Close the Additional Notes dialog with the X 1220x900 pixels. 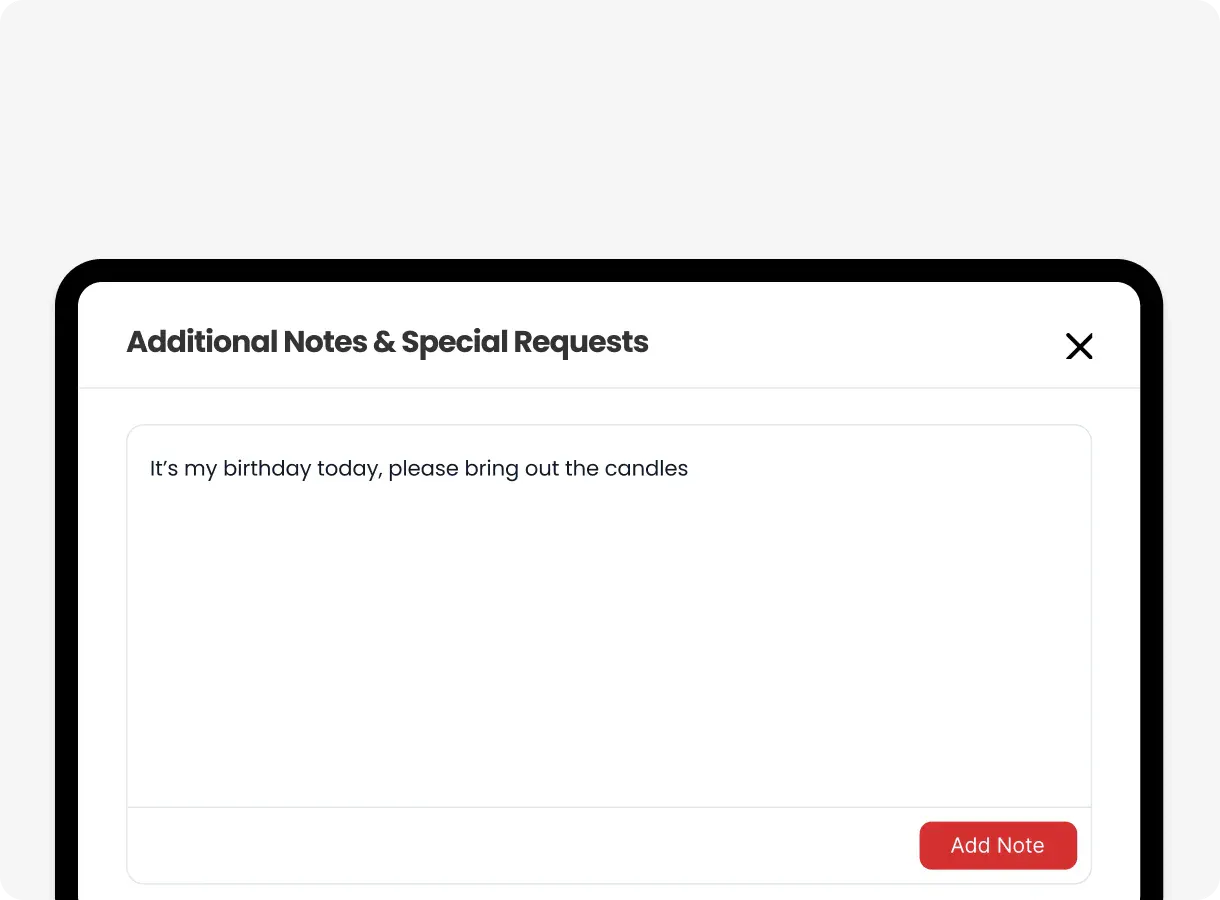point(1079,346)
